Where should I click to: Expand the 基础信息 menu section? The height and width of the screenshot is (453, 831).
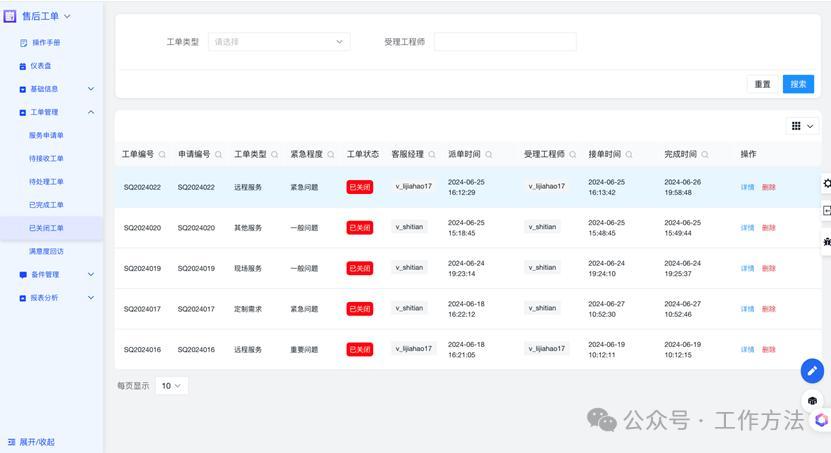[x=91, y=89]
